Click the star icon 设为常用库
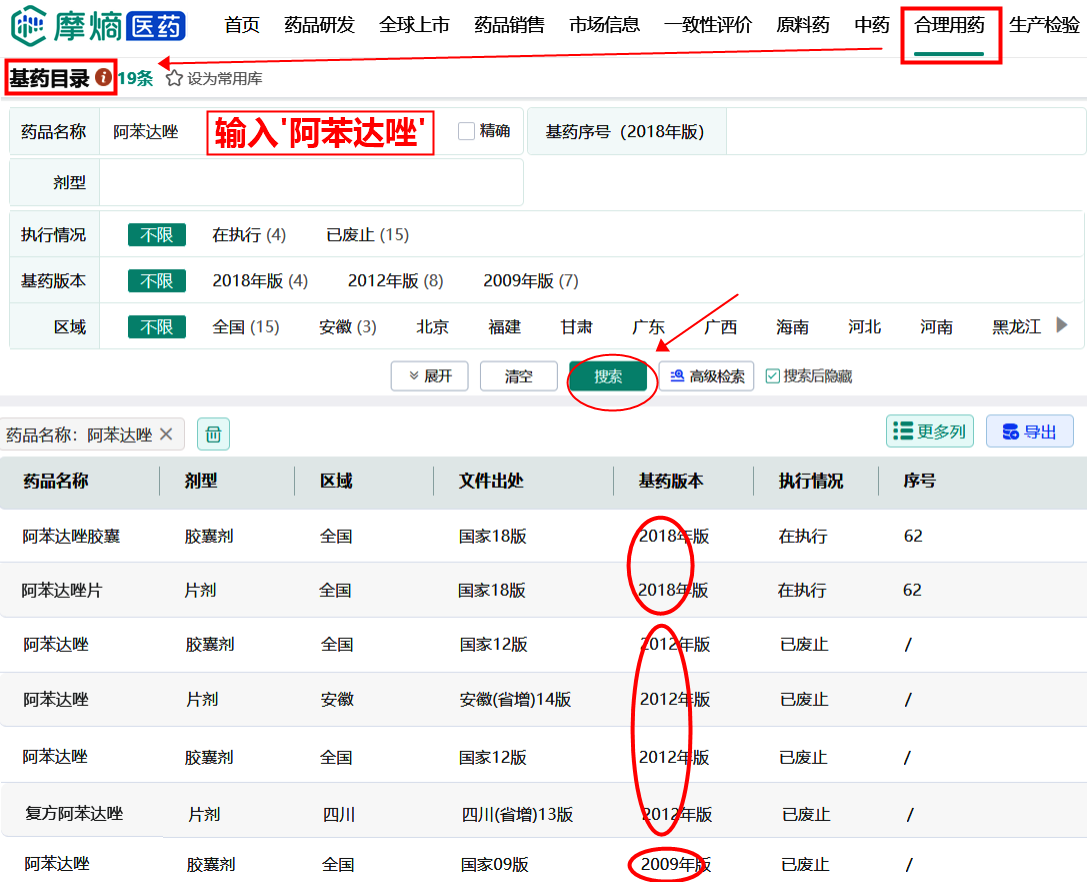Viewport: 1087px width, 882px height. click(174, 78)
